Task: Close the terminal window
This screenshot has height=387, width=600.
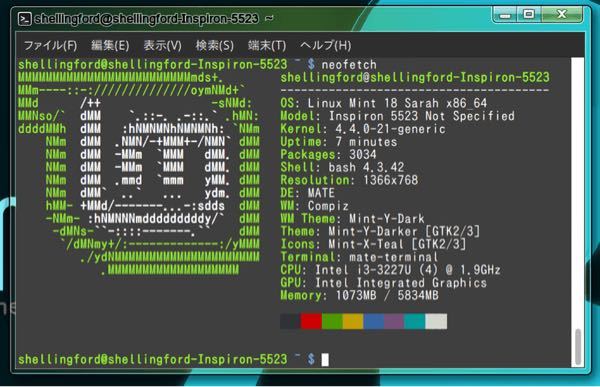Action: pos(562,15)
